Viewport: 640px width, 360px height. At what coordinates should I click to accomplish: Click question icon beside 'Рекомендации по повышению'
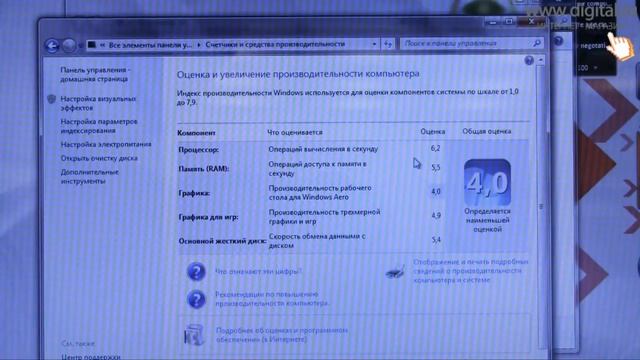pos(196,300)
